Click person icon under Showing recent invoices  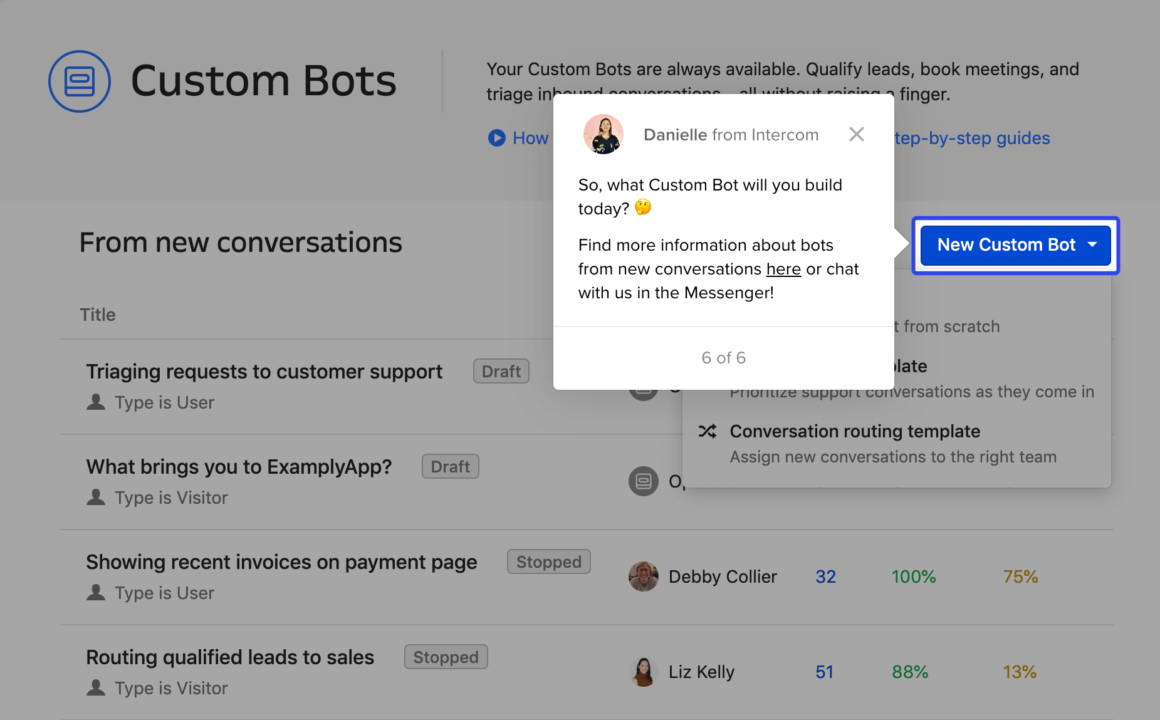[x=95, y=593]
